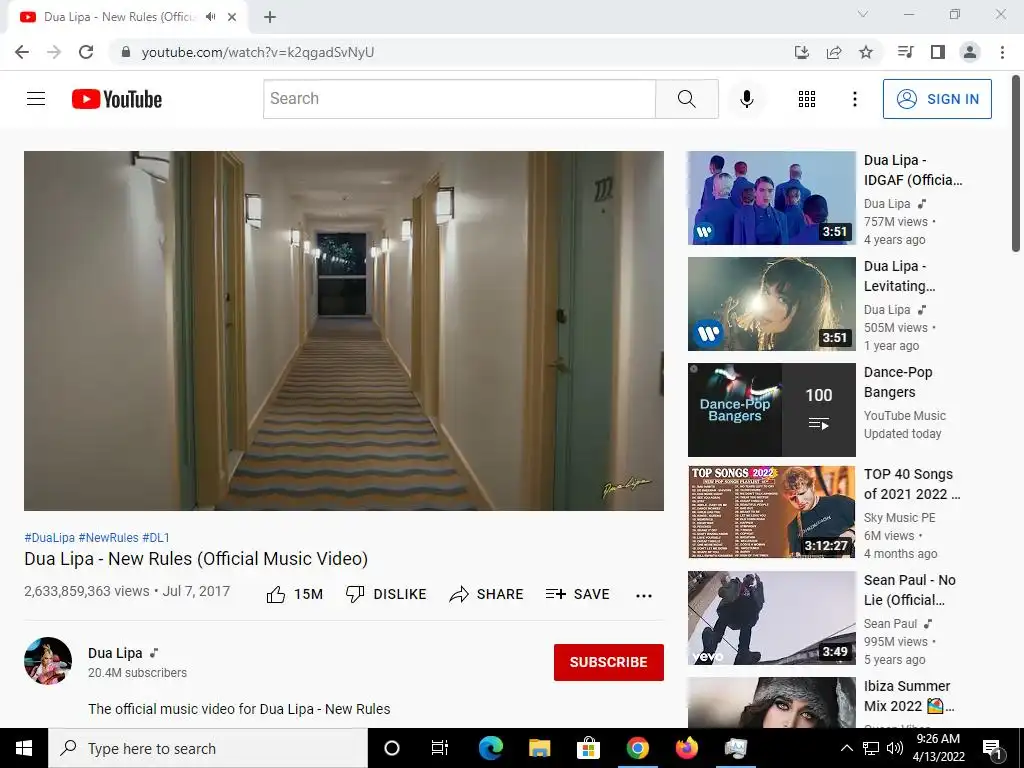Screen dimensions: 1024x768
Task: Click the #DuaLipa hashtag
Action: [x=50, y=537]
